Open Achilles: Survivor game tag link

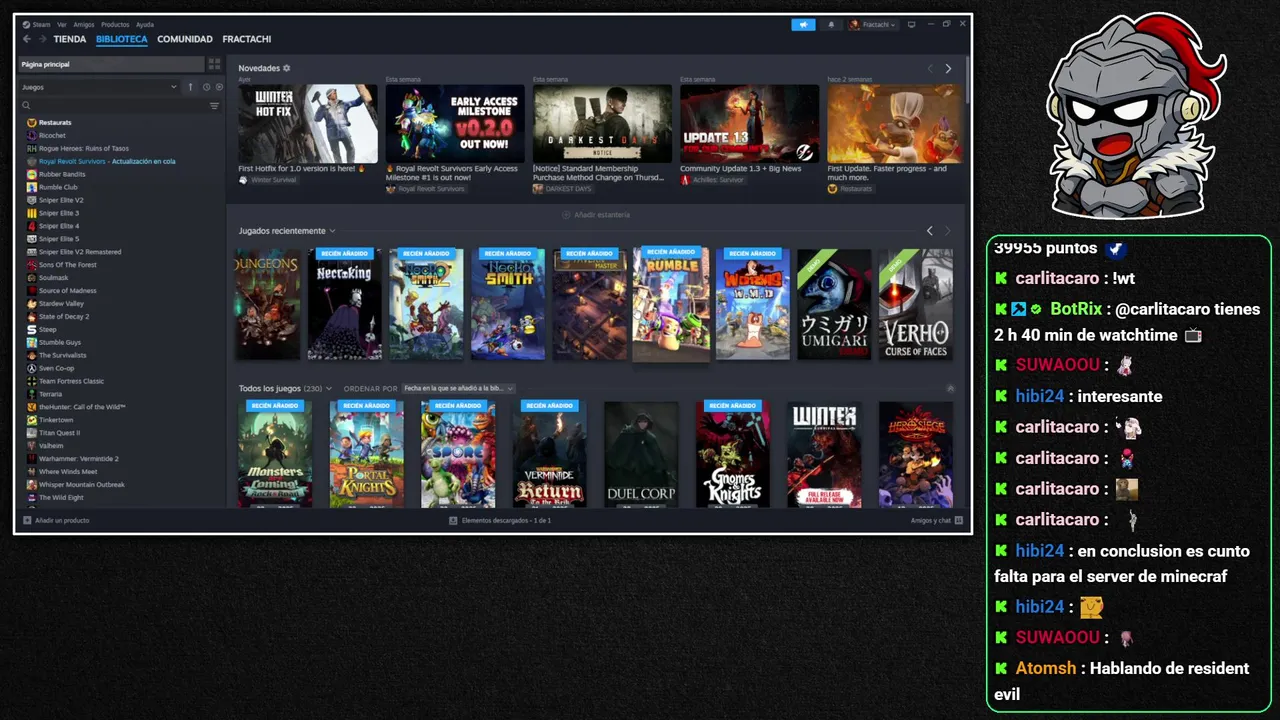[x=712, y=180]
